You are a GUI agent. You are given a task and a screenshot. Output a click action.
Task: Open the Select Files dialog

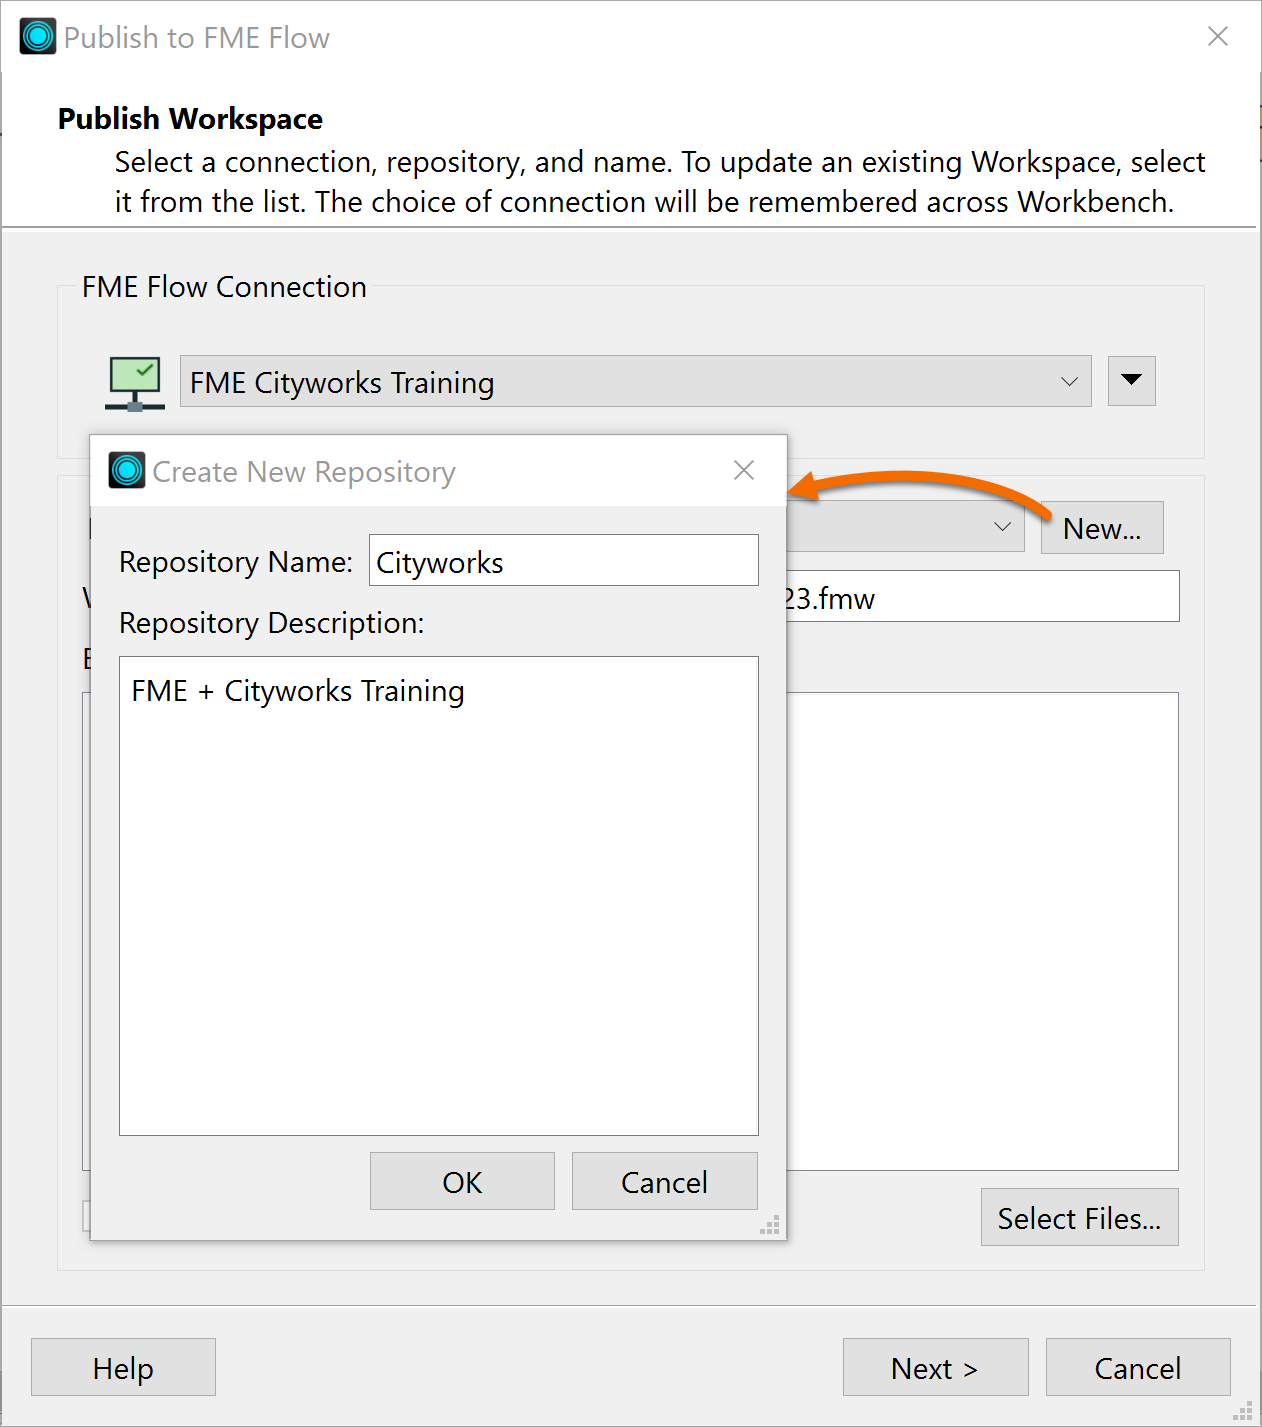click(x=1079, y=1217)
